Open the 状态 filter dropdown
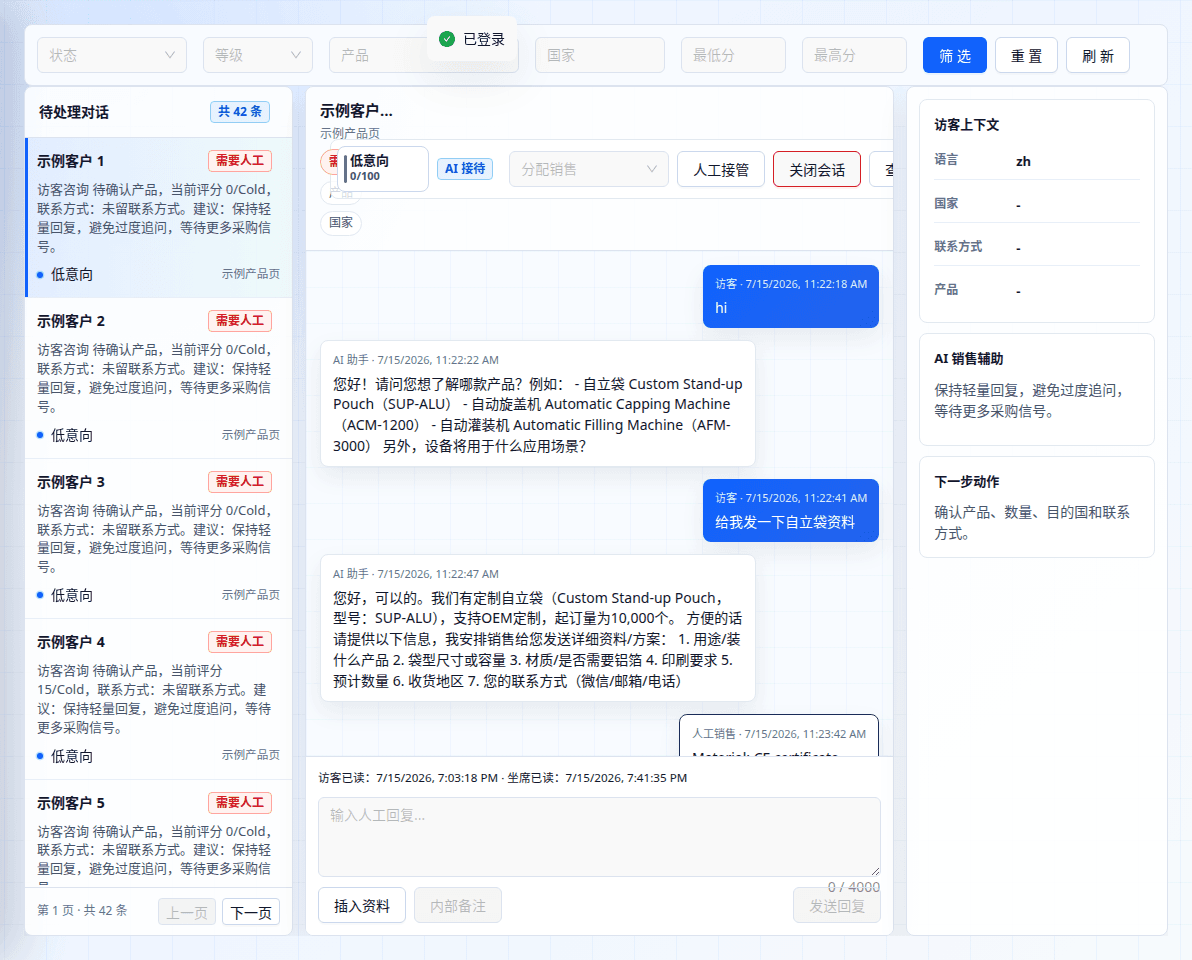Image resolution: width=1192 pixels, height=960 pixels. pyautogui.click(x=112, y=55)
